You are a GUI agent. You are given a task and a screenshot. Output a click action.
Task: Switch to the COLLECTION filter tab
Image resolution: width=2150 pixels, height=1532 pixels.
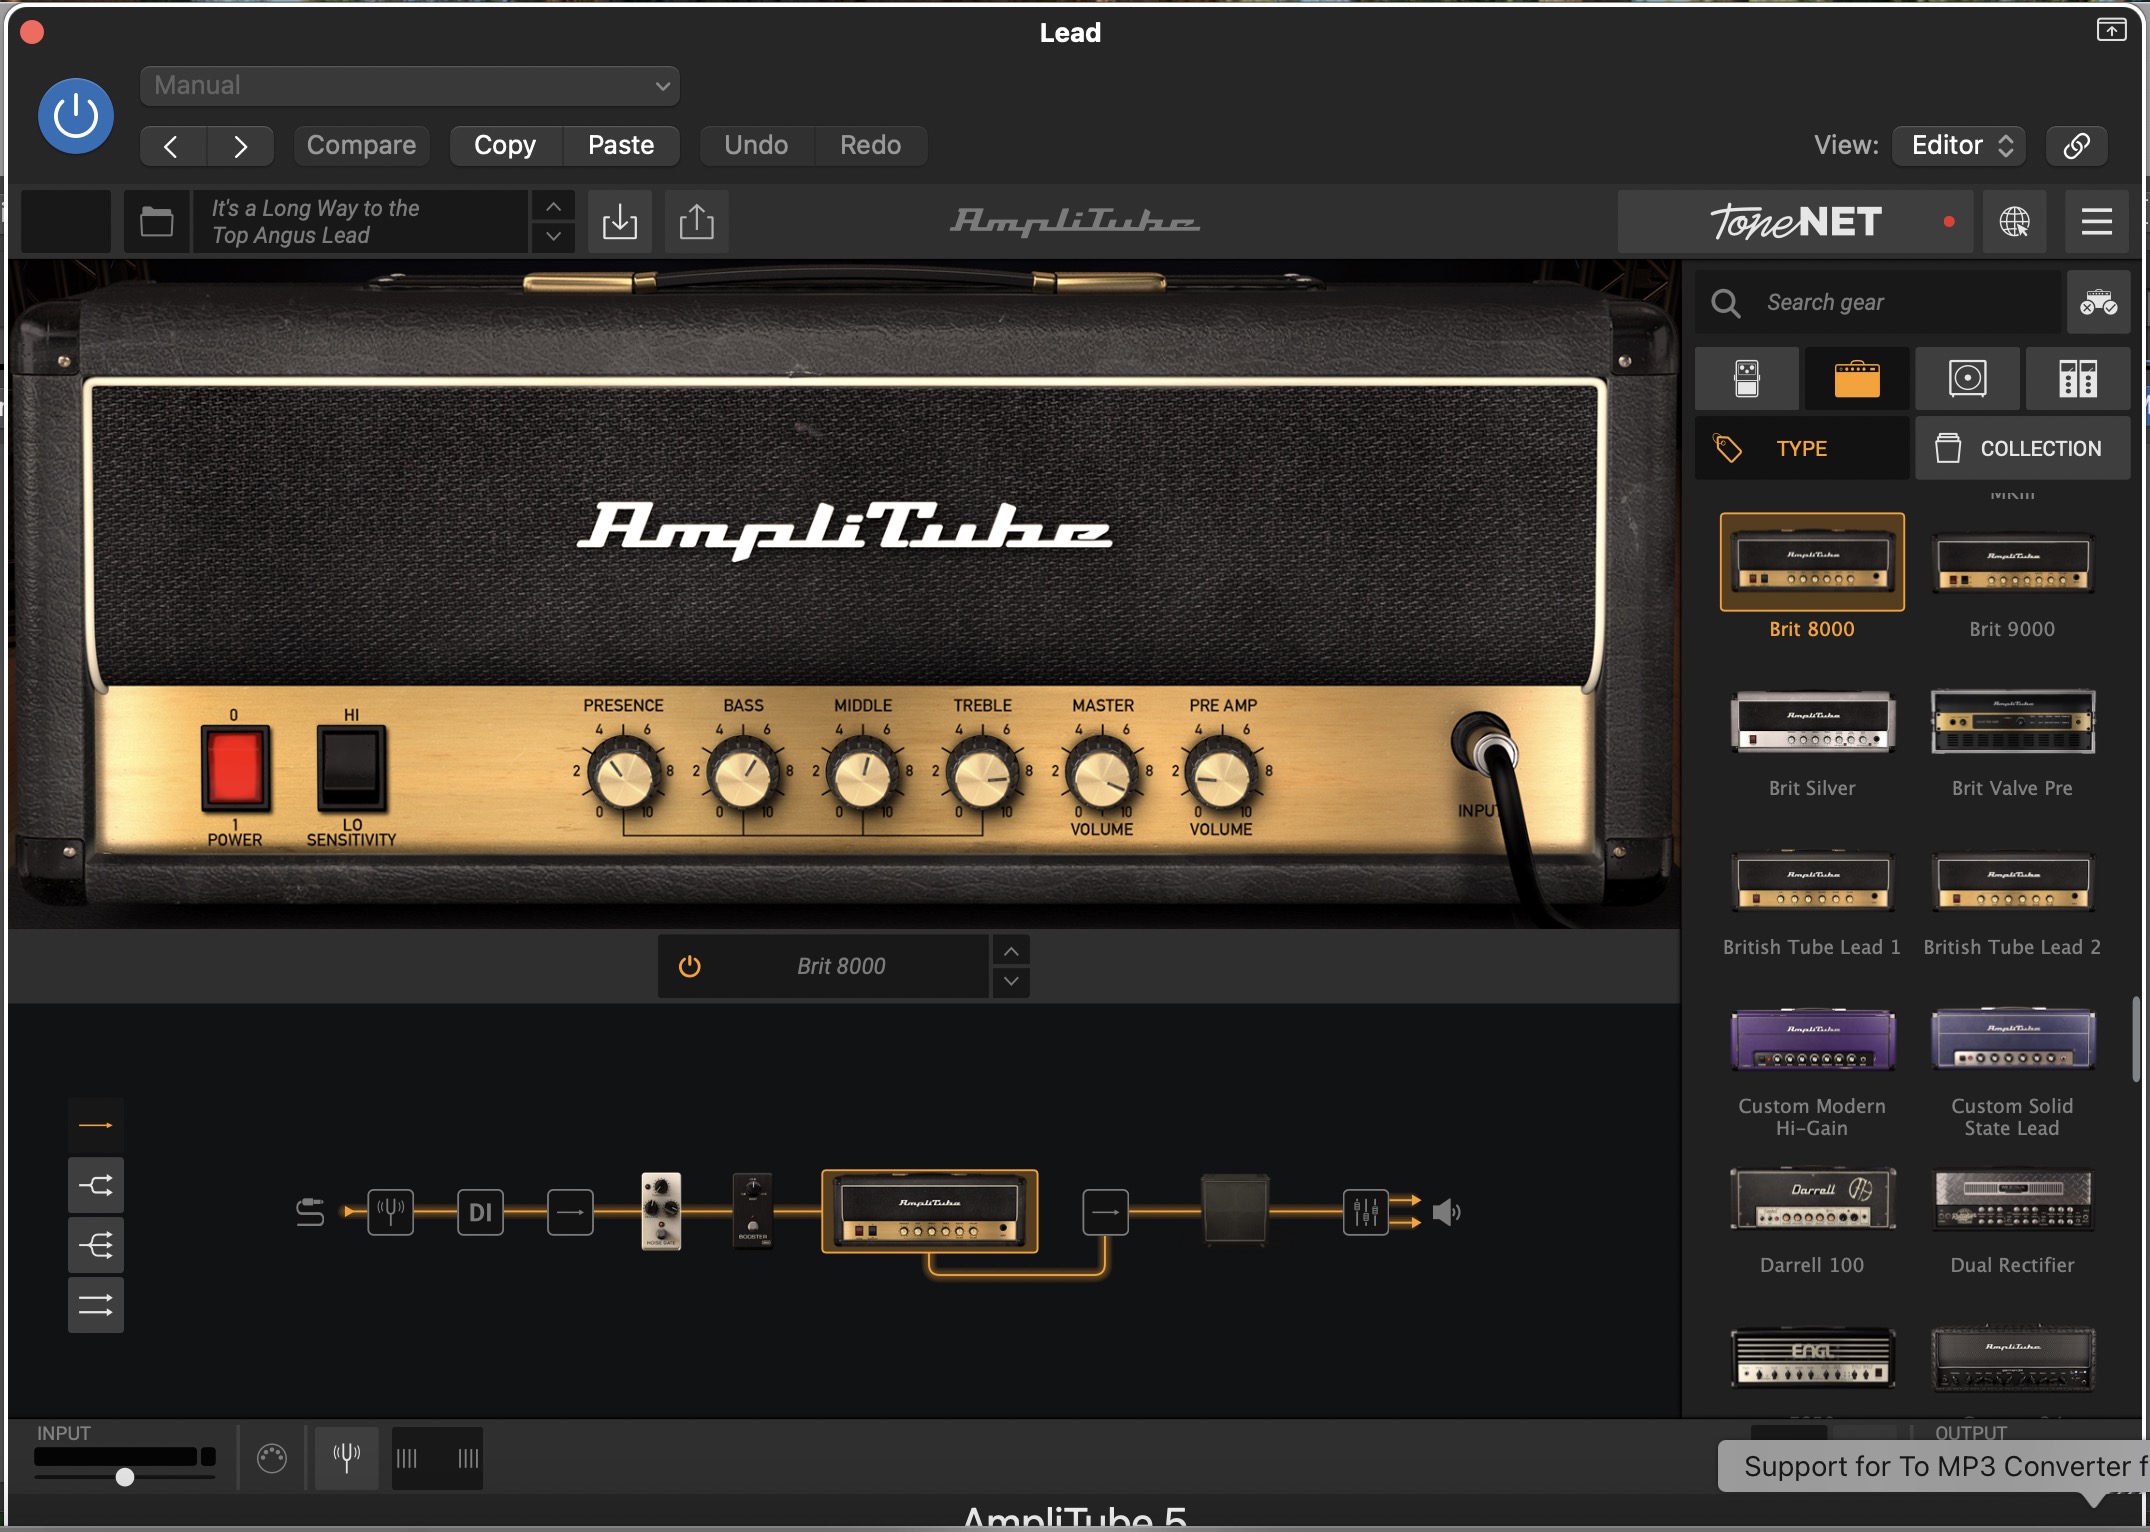(2022, 448)
